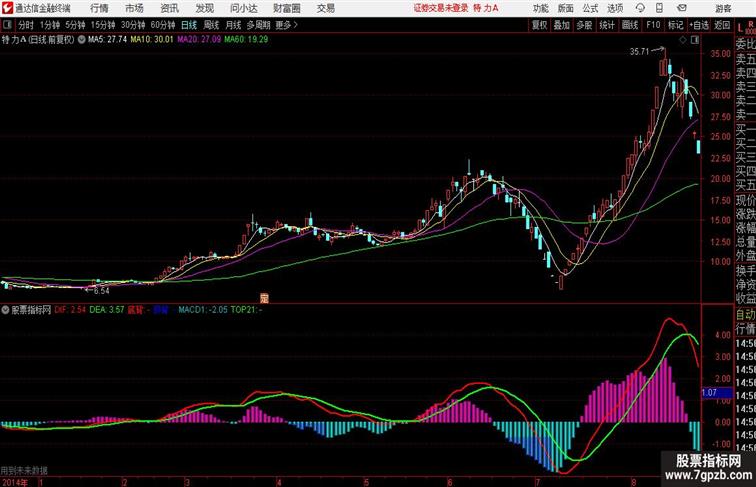Click the orange 定 marker below the chart

click(264, 298)
